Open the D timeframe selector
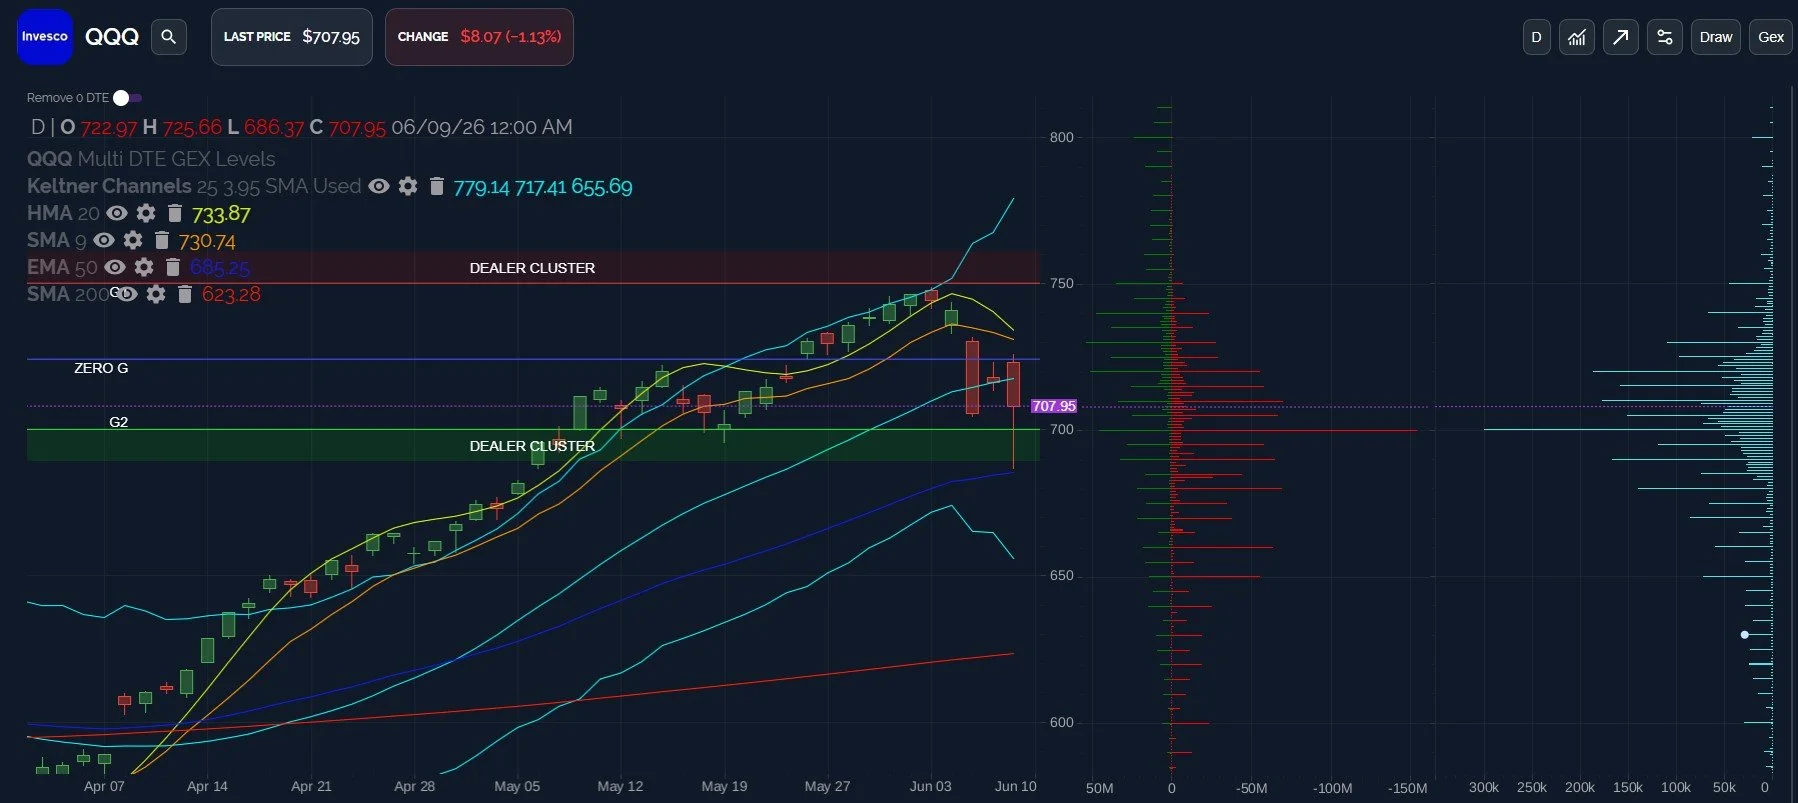Image resolution: width=1798 pixels, height=803 pixels. coord(1537,37)
